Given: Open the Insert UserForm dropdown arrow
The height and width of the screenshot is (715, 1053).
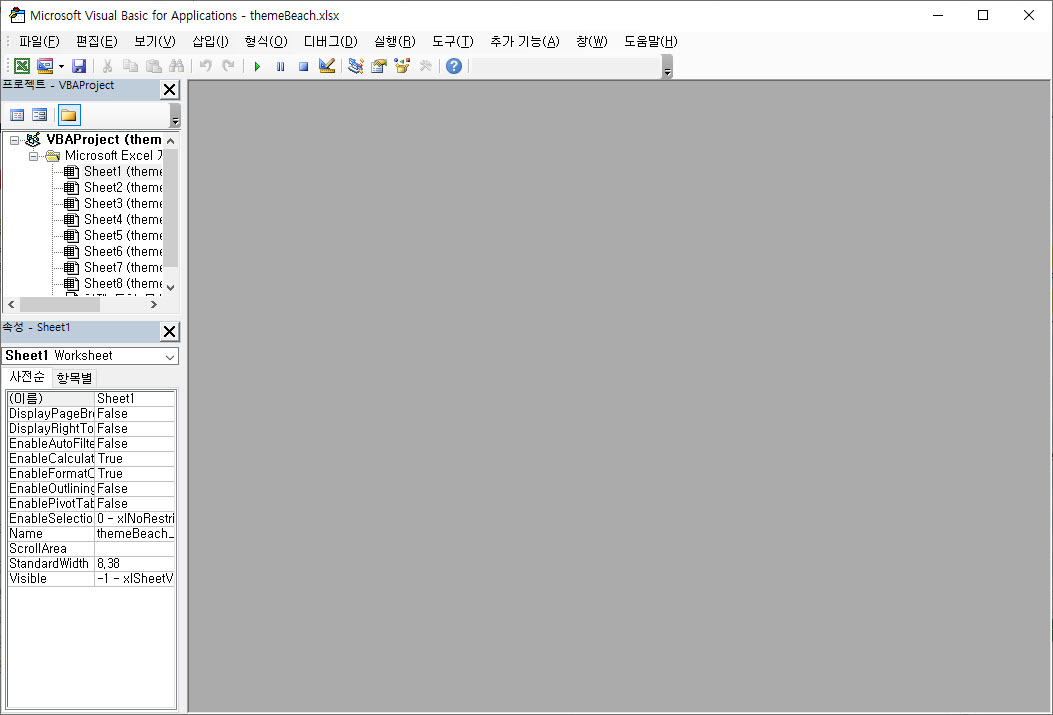Looking at the screenshot, I should [61, 66].
